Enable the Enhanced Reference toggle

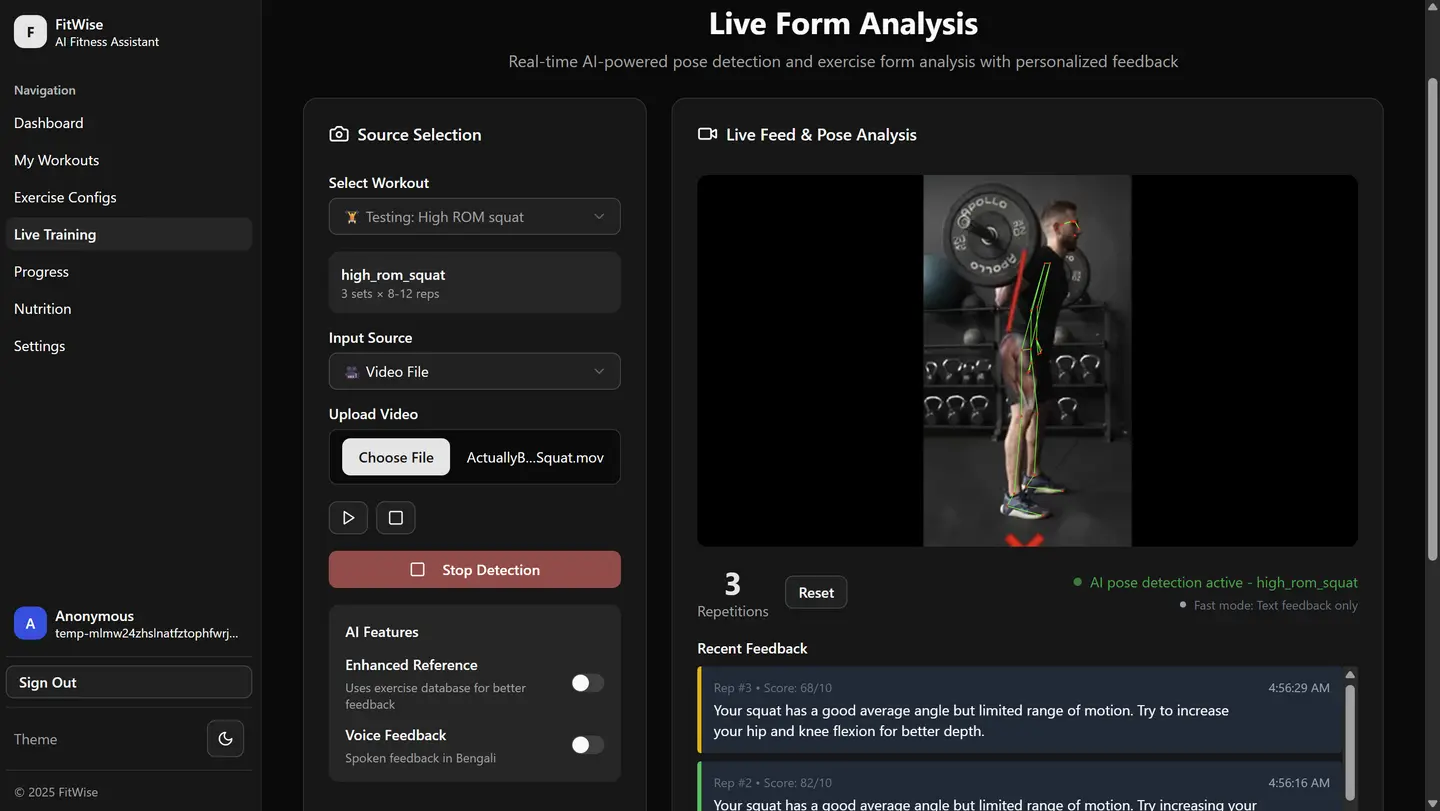click(587, 682)
